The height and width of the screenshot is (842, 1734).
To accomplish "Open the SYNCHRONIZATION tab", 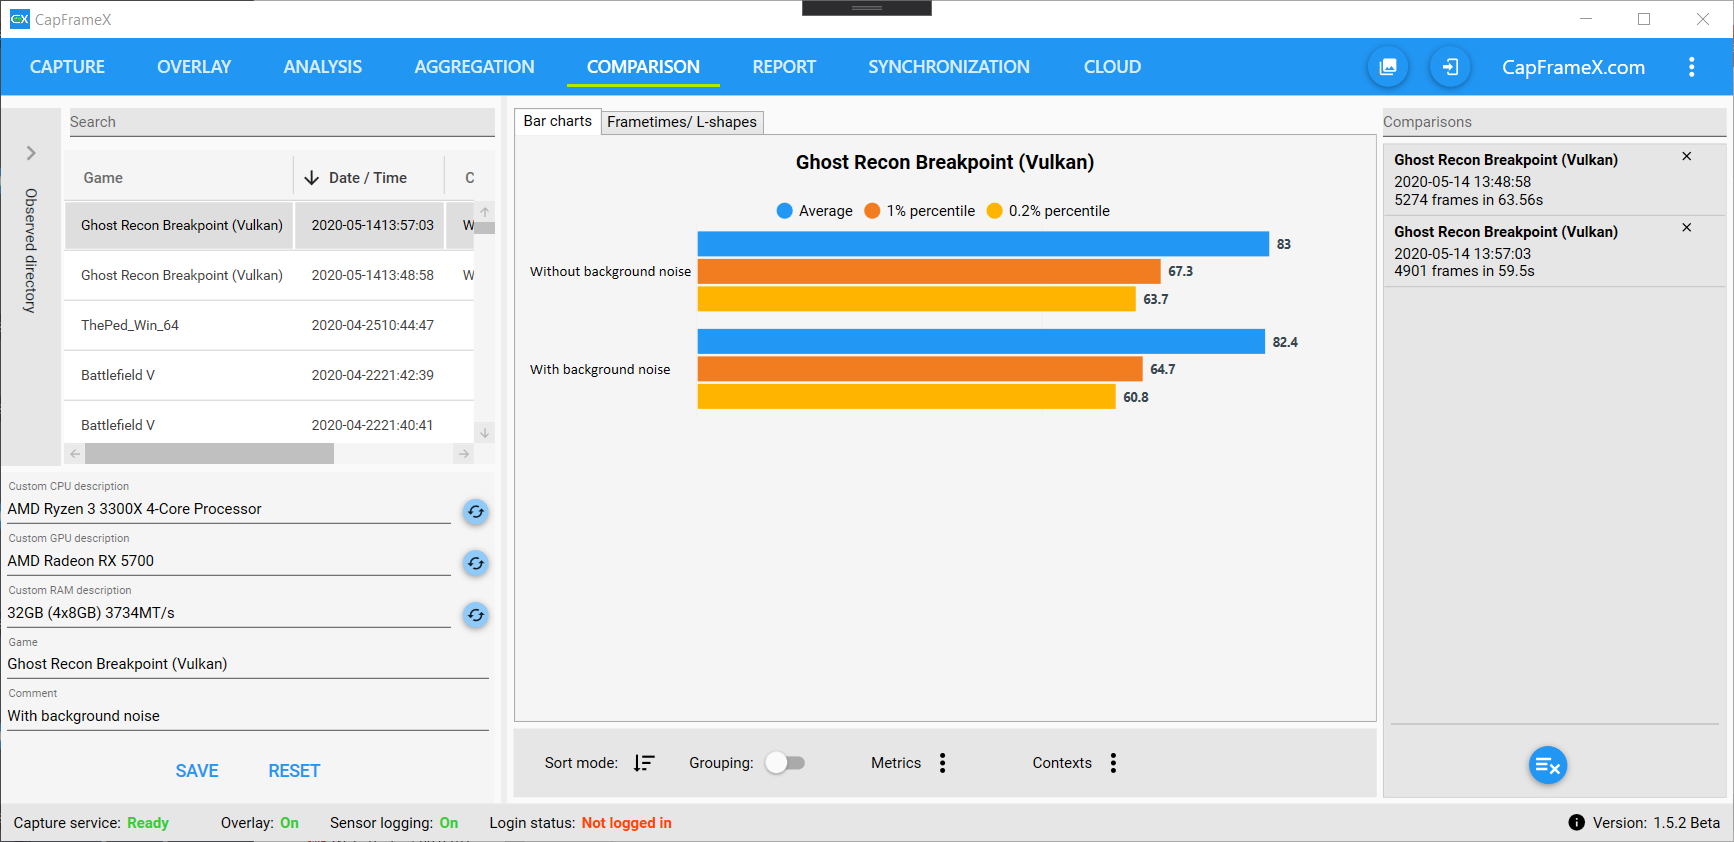I will pyautogui.click(x=949, y=67).
